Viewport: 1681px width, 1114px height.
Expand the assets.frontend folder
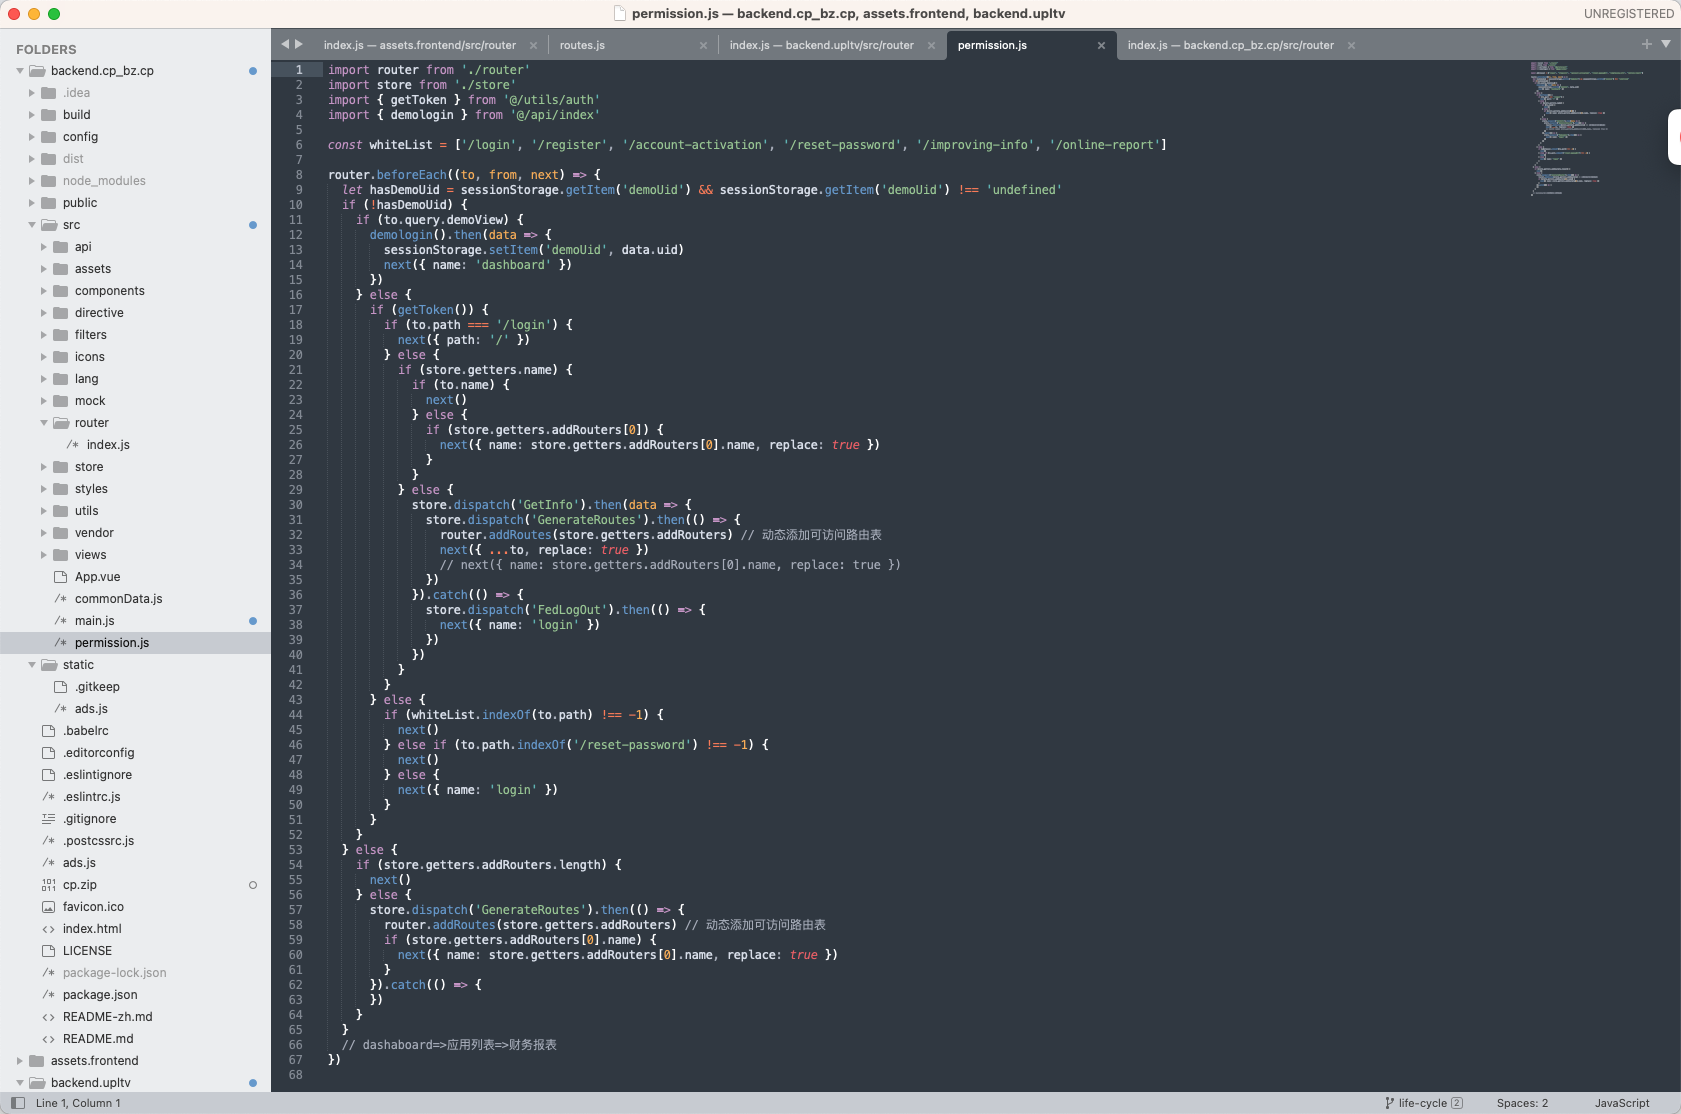20,1061
